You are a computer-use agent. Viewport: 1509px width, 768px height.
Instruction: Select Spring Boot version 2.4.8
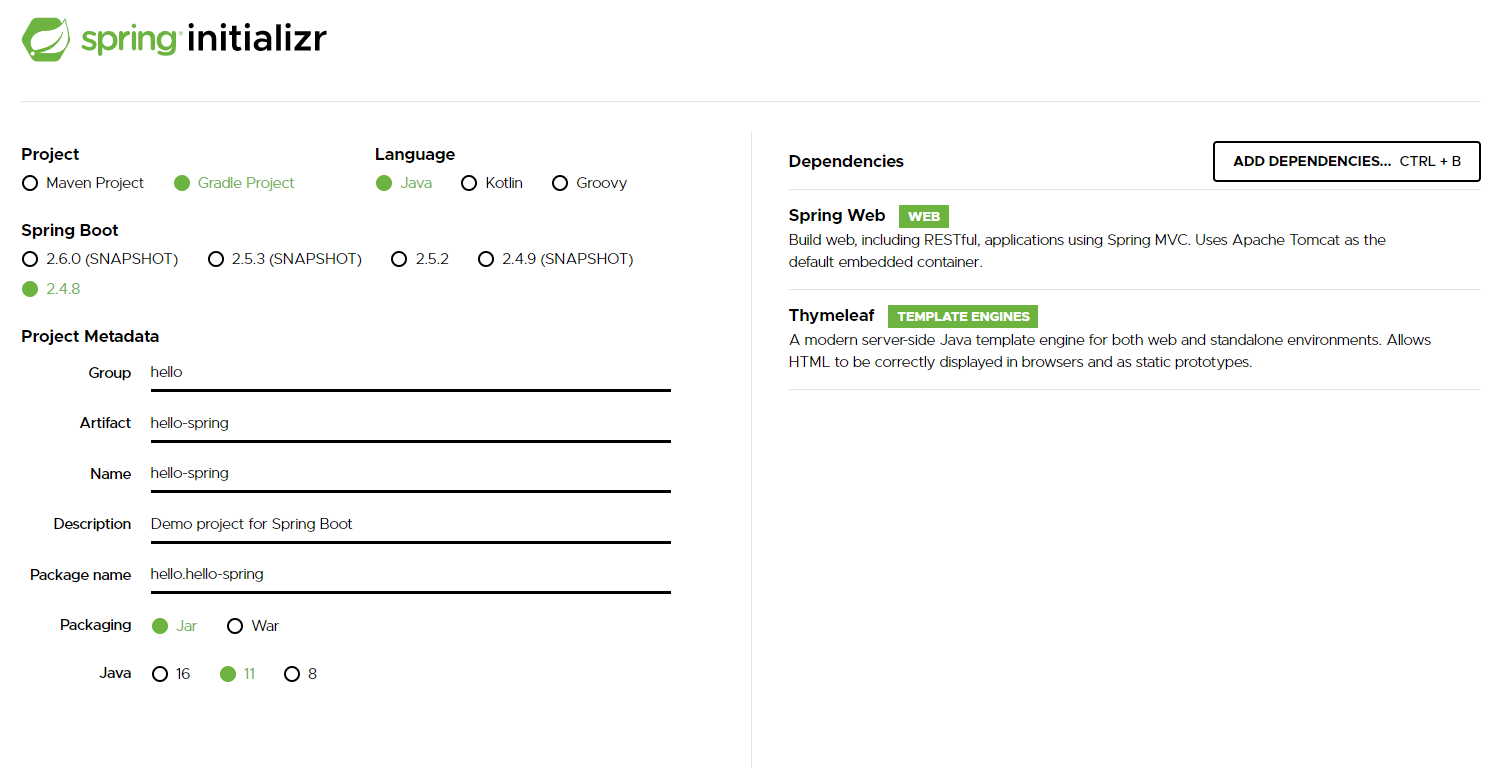tap(30, 289)
